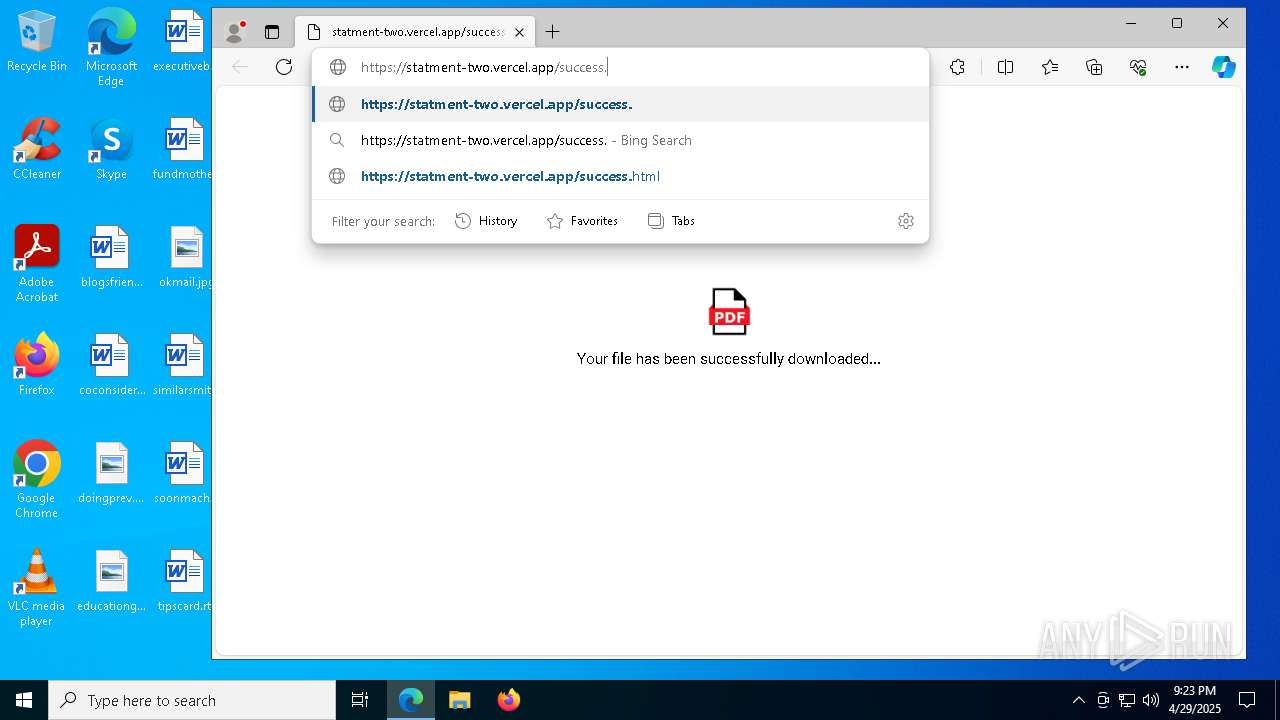Open the Action Center notifications icon
Screen dimensions: 1280x720
tap(1247, 700)
